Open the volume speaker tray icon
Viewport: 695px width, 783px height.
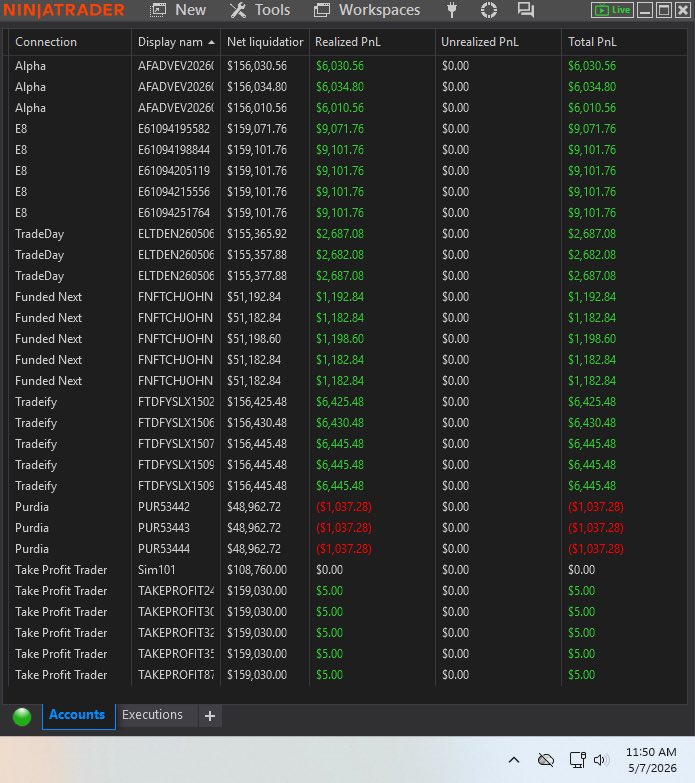(x=601, y=760)
